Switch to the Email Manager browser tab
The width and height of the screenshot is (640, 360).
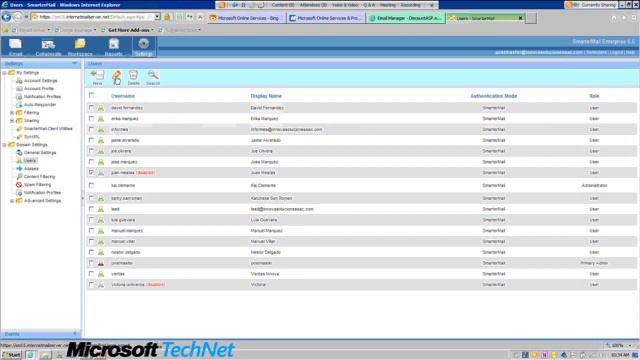(406, 18)
